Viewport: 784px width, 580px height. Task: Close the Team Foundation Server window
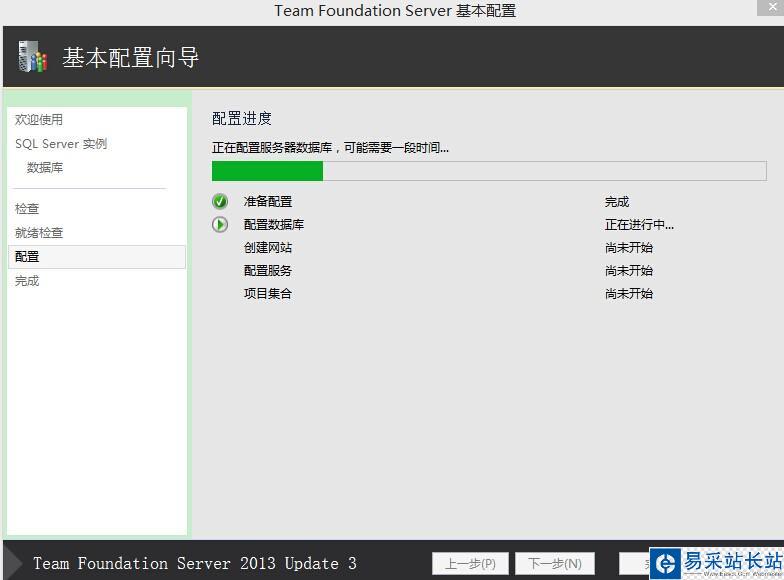[x=771, y=8]
